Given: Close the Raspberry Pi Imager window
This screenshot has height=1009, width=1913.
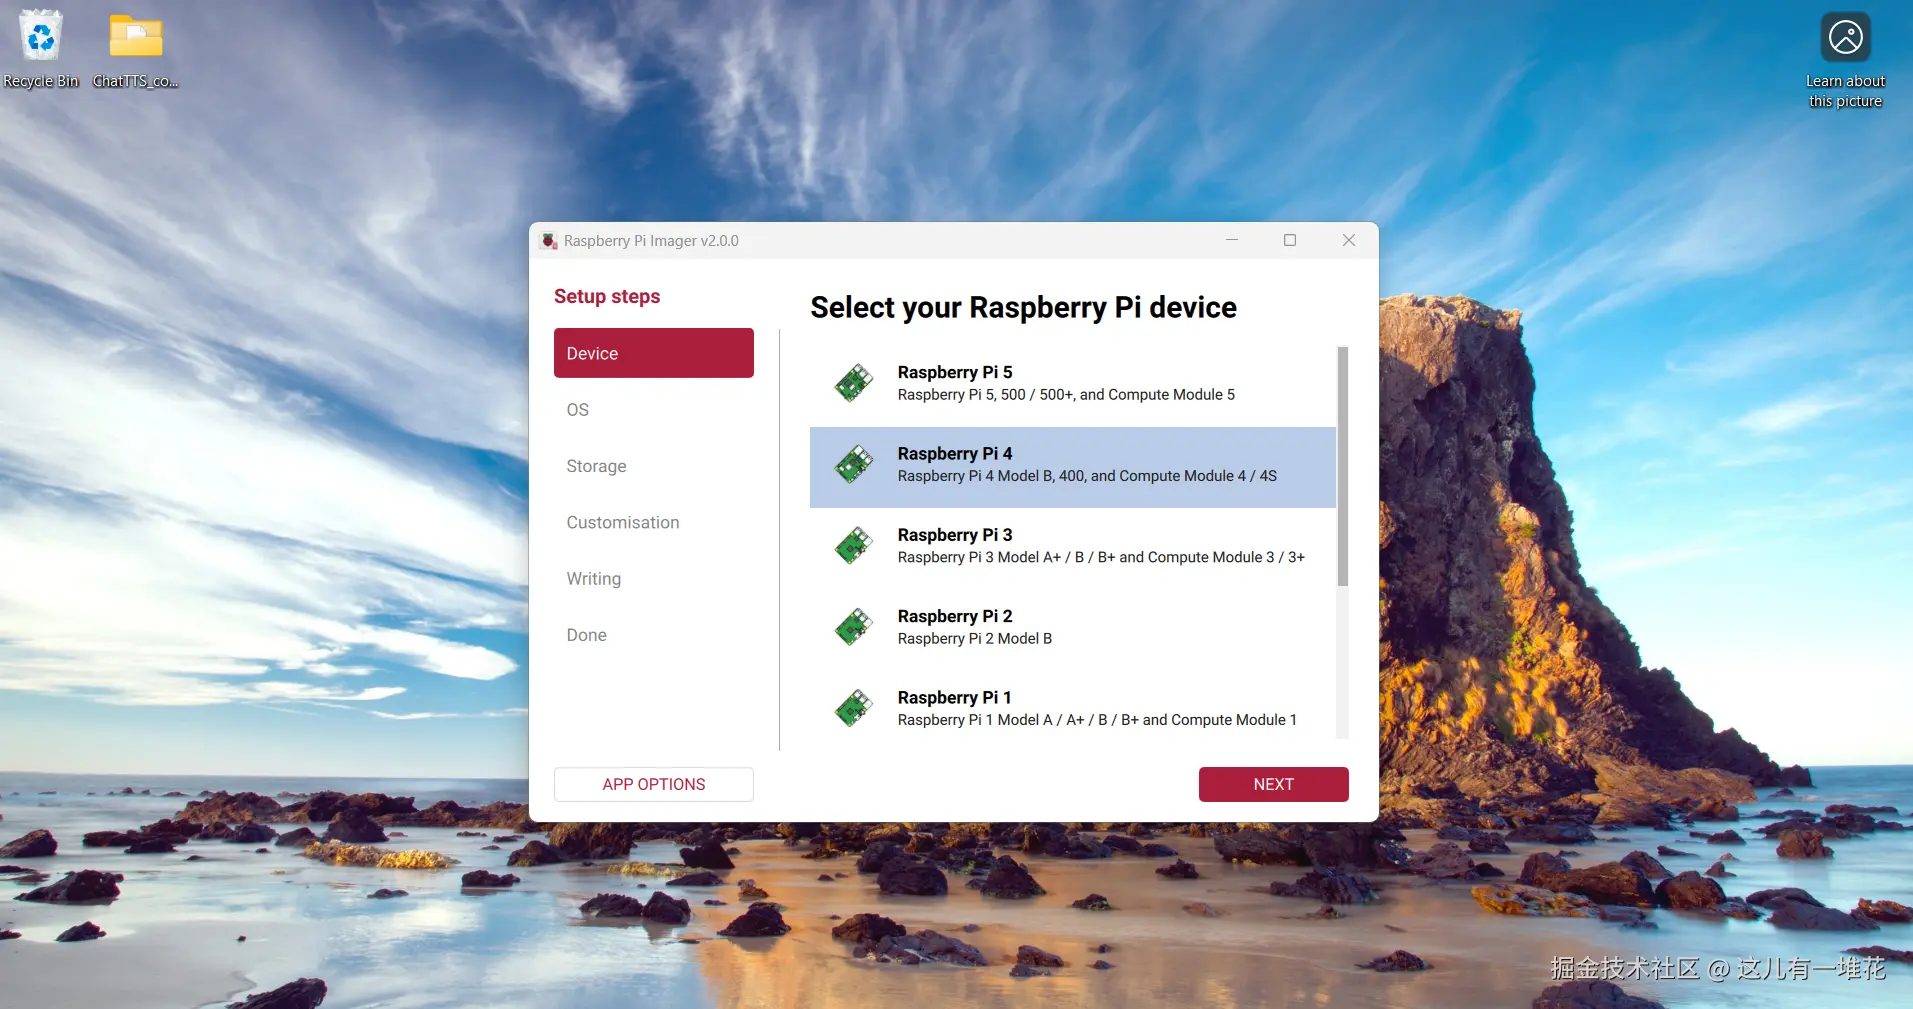Looking at the screenshot, I should (x=1349, y=240).
